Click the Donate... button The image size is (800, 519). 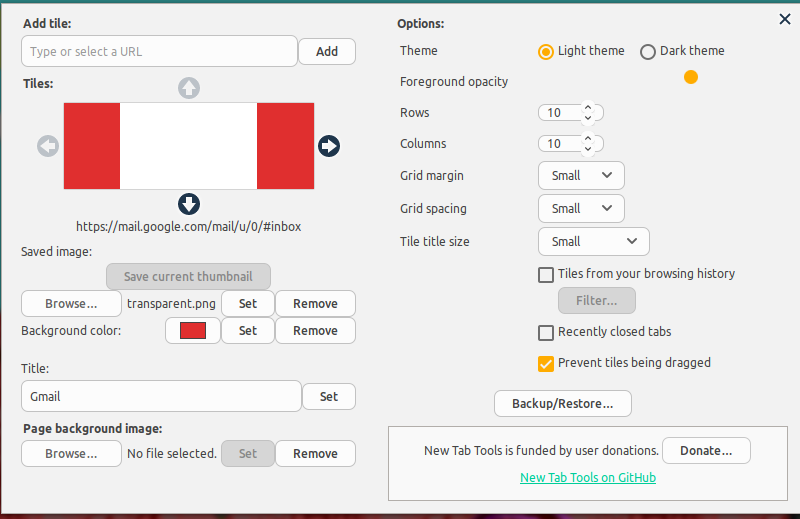(x=706, y=451)
